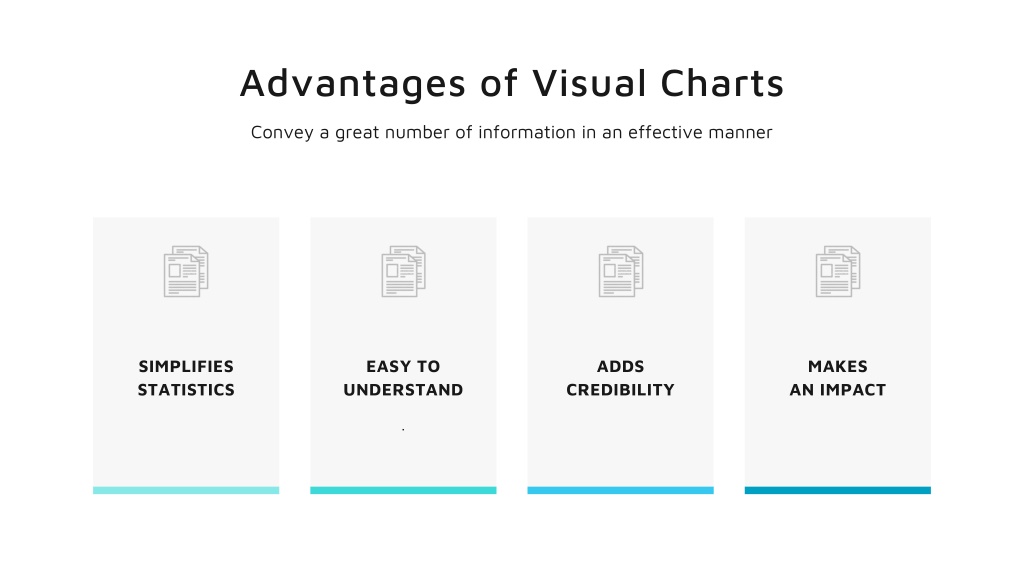The height and width of the screenshot is (576, 1024).
Task: Select the turquoise bar under Easy to Understand
Action: pos(404,490)
